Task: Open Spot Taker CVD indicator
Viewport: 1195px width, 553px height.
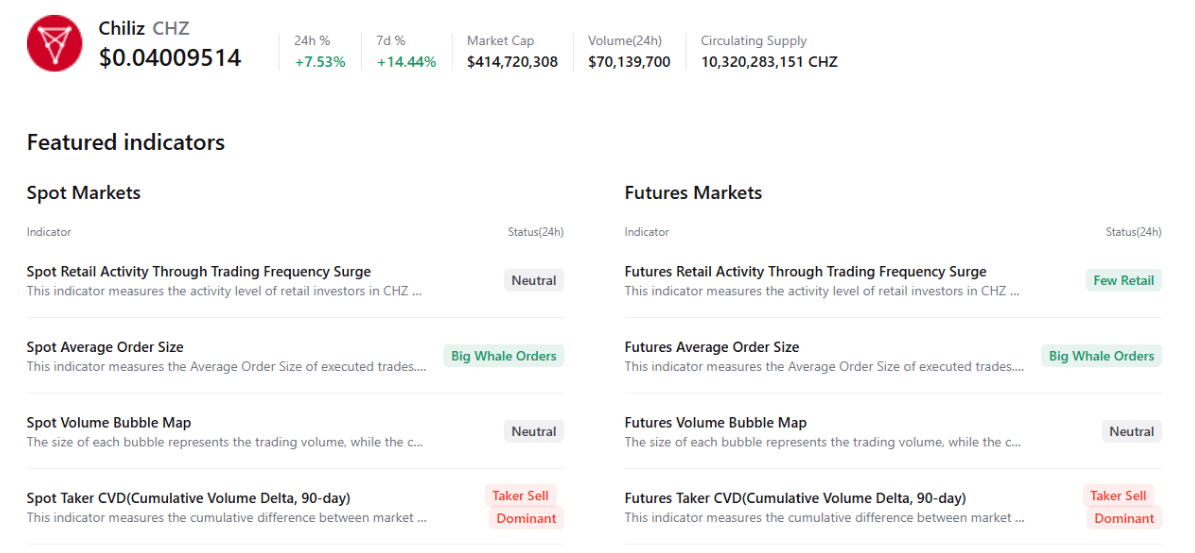Action: 188,498
